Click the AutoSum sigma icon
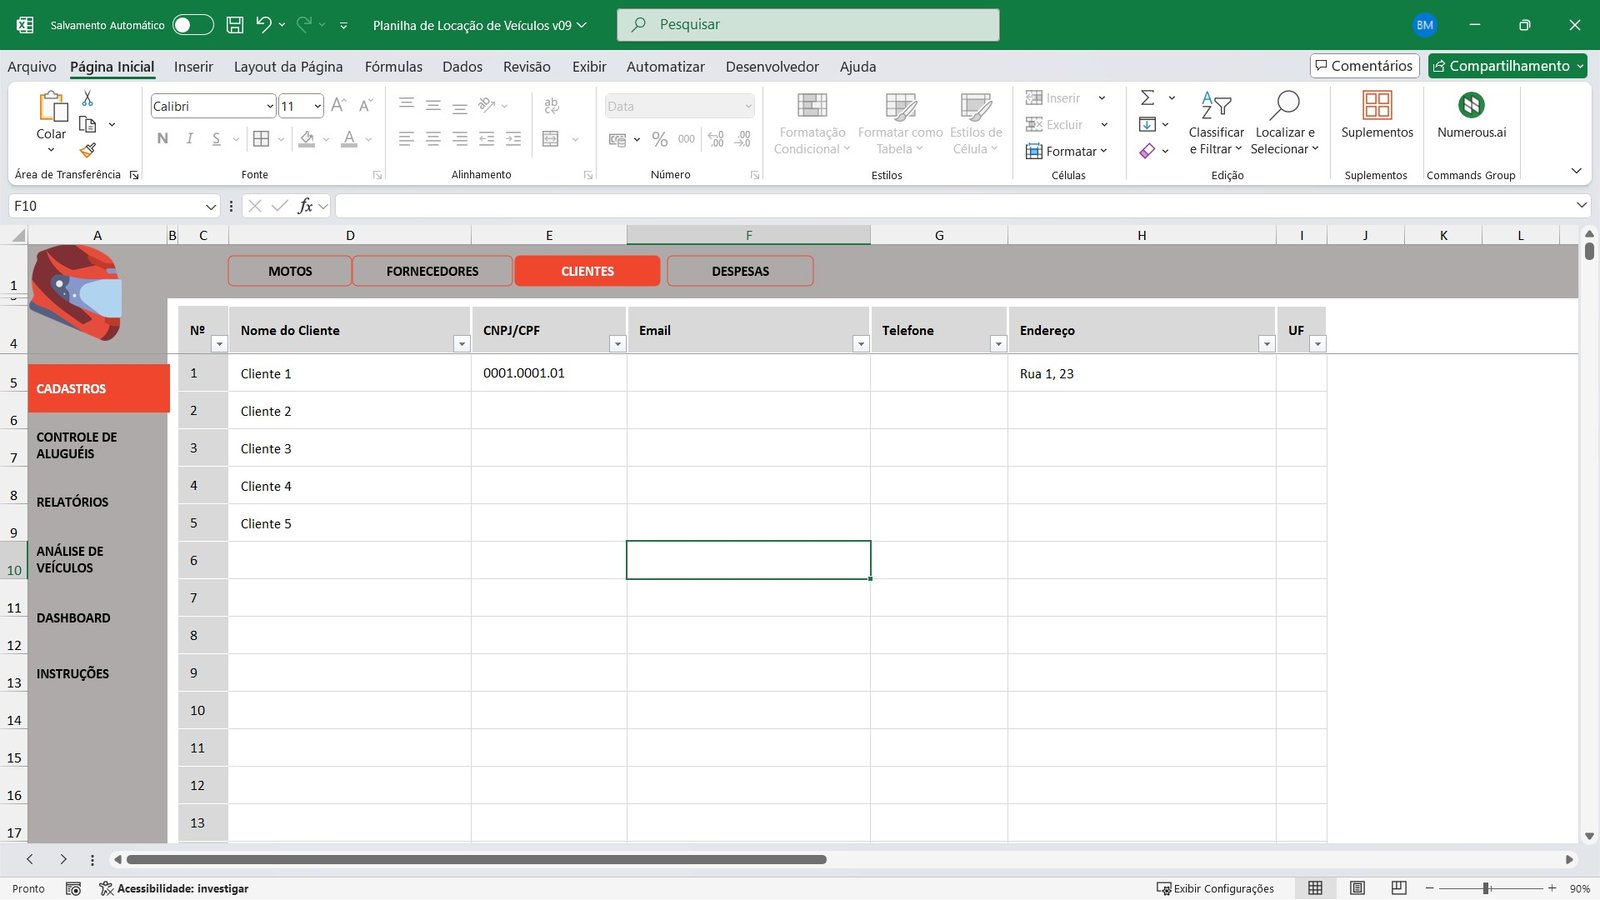Image resolution: width=1600 pixels, height=900 pixels. click(1148, 98)
